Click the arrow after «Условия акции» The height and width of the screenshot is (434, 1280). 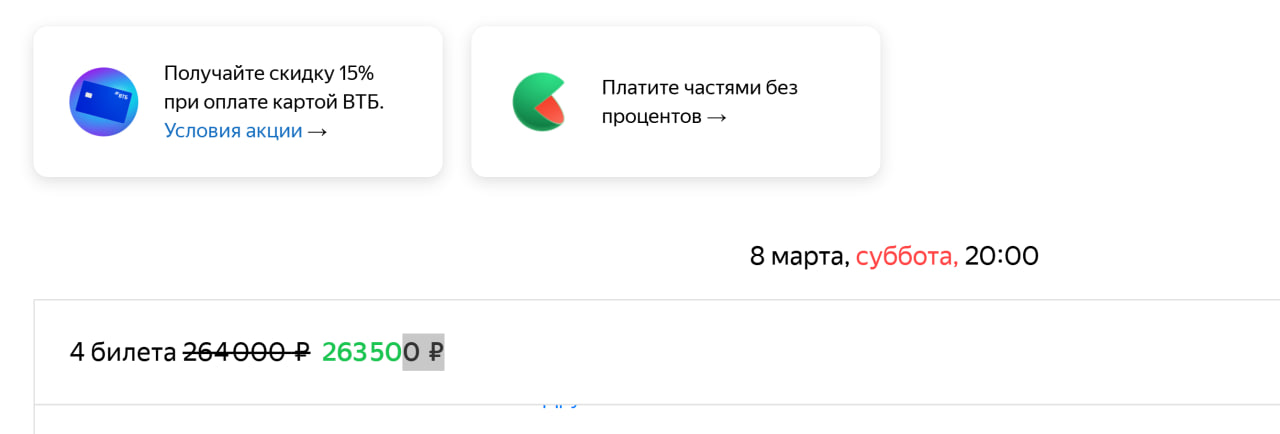pos(317,131)
